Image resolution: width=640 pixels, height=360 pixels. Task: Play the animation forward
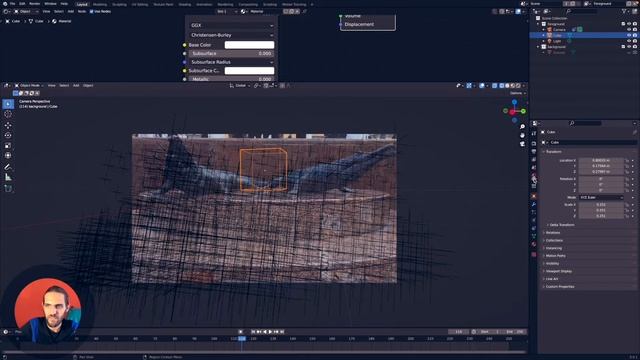270,332
